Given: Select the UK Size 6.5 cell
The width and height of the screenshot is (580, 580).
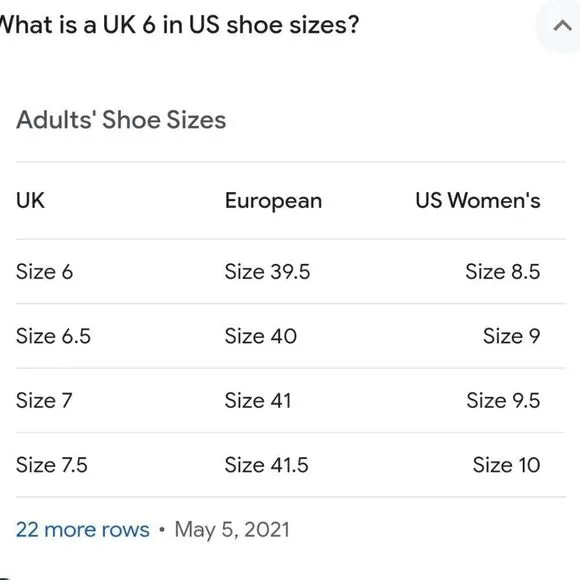Looking at the screenshot, I should coord(53,336).
